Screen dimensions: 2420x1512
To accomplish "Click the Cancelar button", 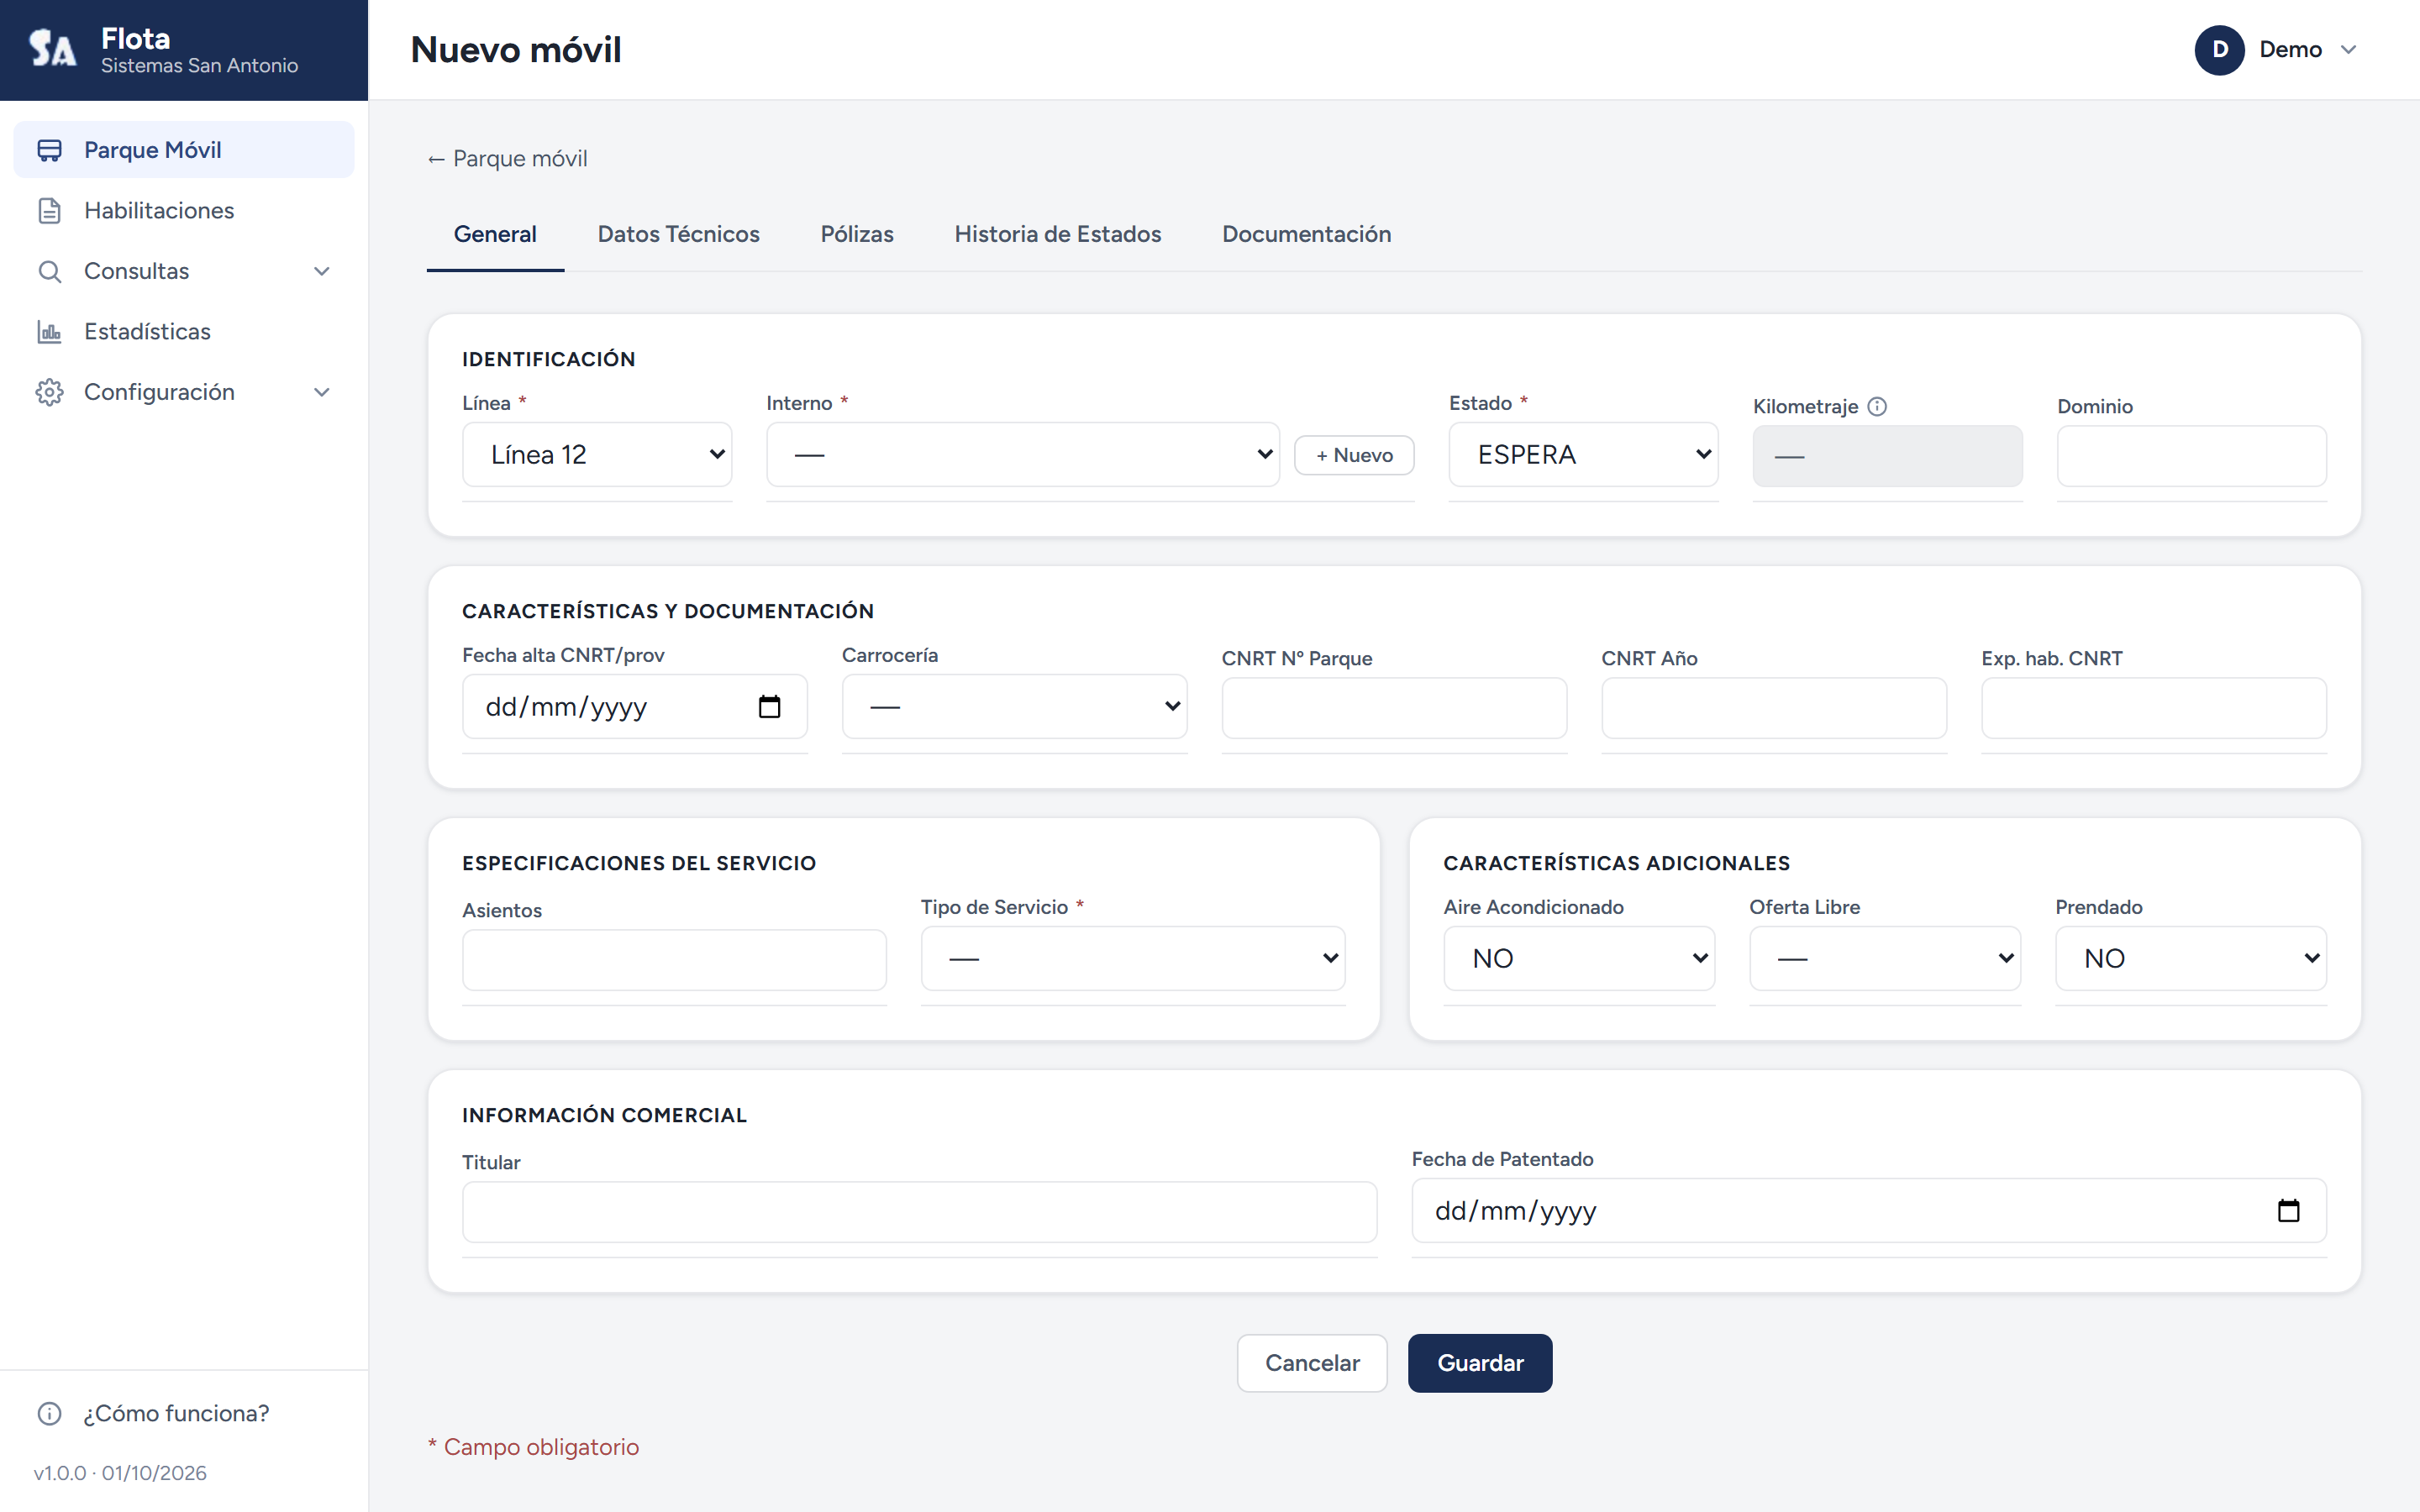I will (x=1312, y=1363).
